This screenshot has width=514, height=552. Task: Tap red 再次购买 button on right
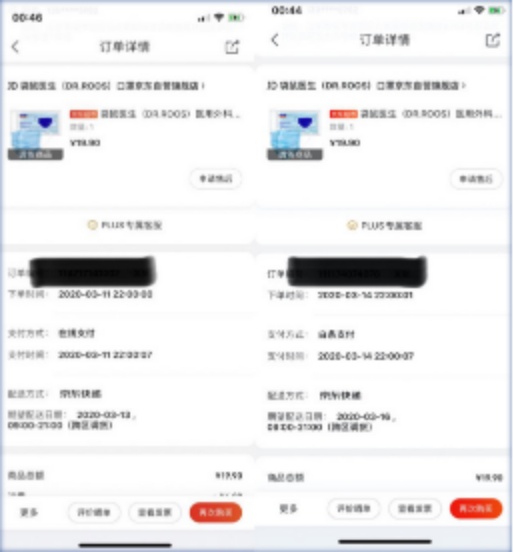click(x=476, y=508)
